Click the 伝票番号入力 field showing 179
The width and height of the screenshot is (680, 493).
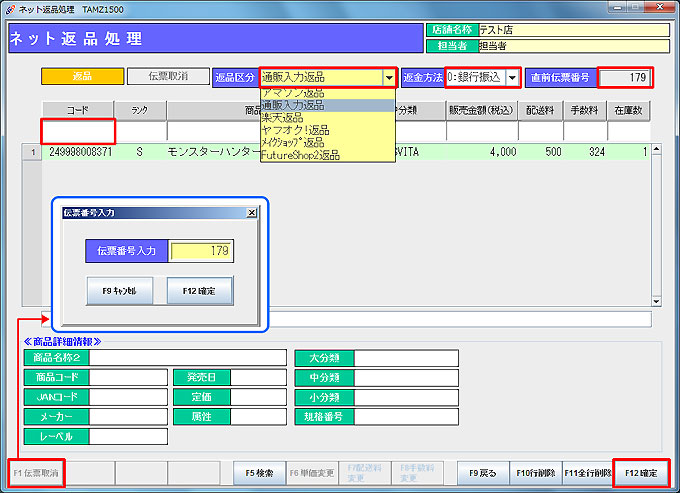point(202,251)
